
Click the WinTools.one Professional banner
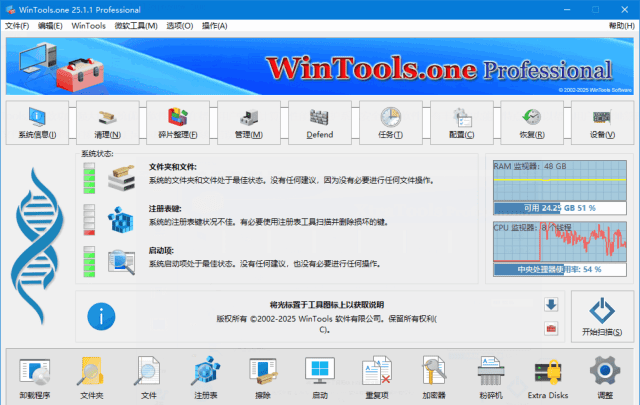(x=320, y=66)
